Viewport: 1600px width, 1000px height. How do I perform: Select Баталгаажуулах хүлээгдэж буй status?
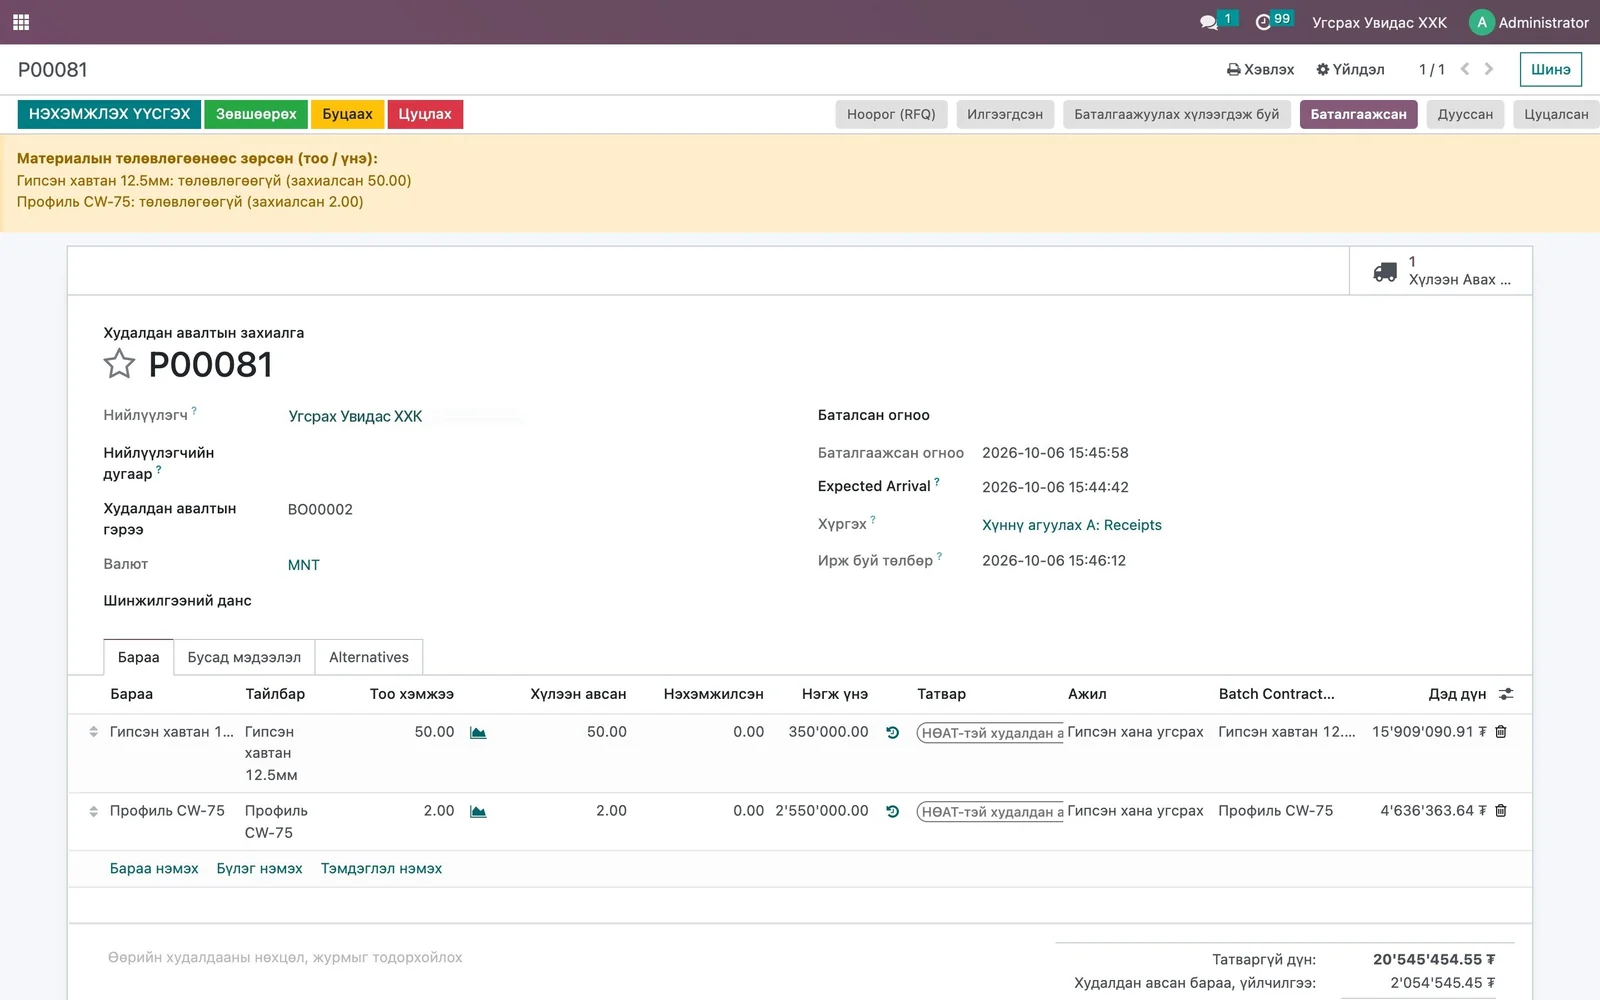click(x=1177, y=114)
